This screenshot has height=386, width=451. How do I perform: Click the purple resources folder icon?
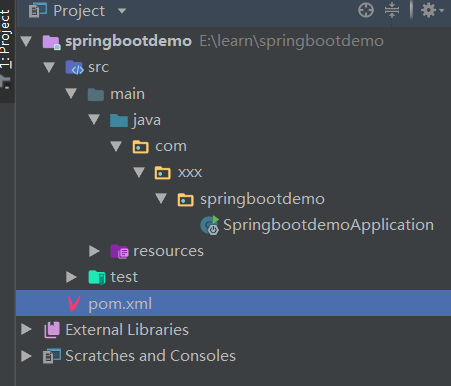coord(119,251)
